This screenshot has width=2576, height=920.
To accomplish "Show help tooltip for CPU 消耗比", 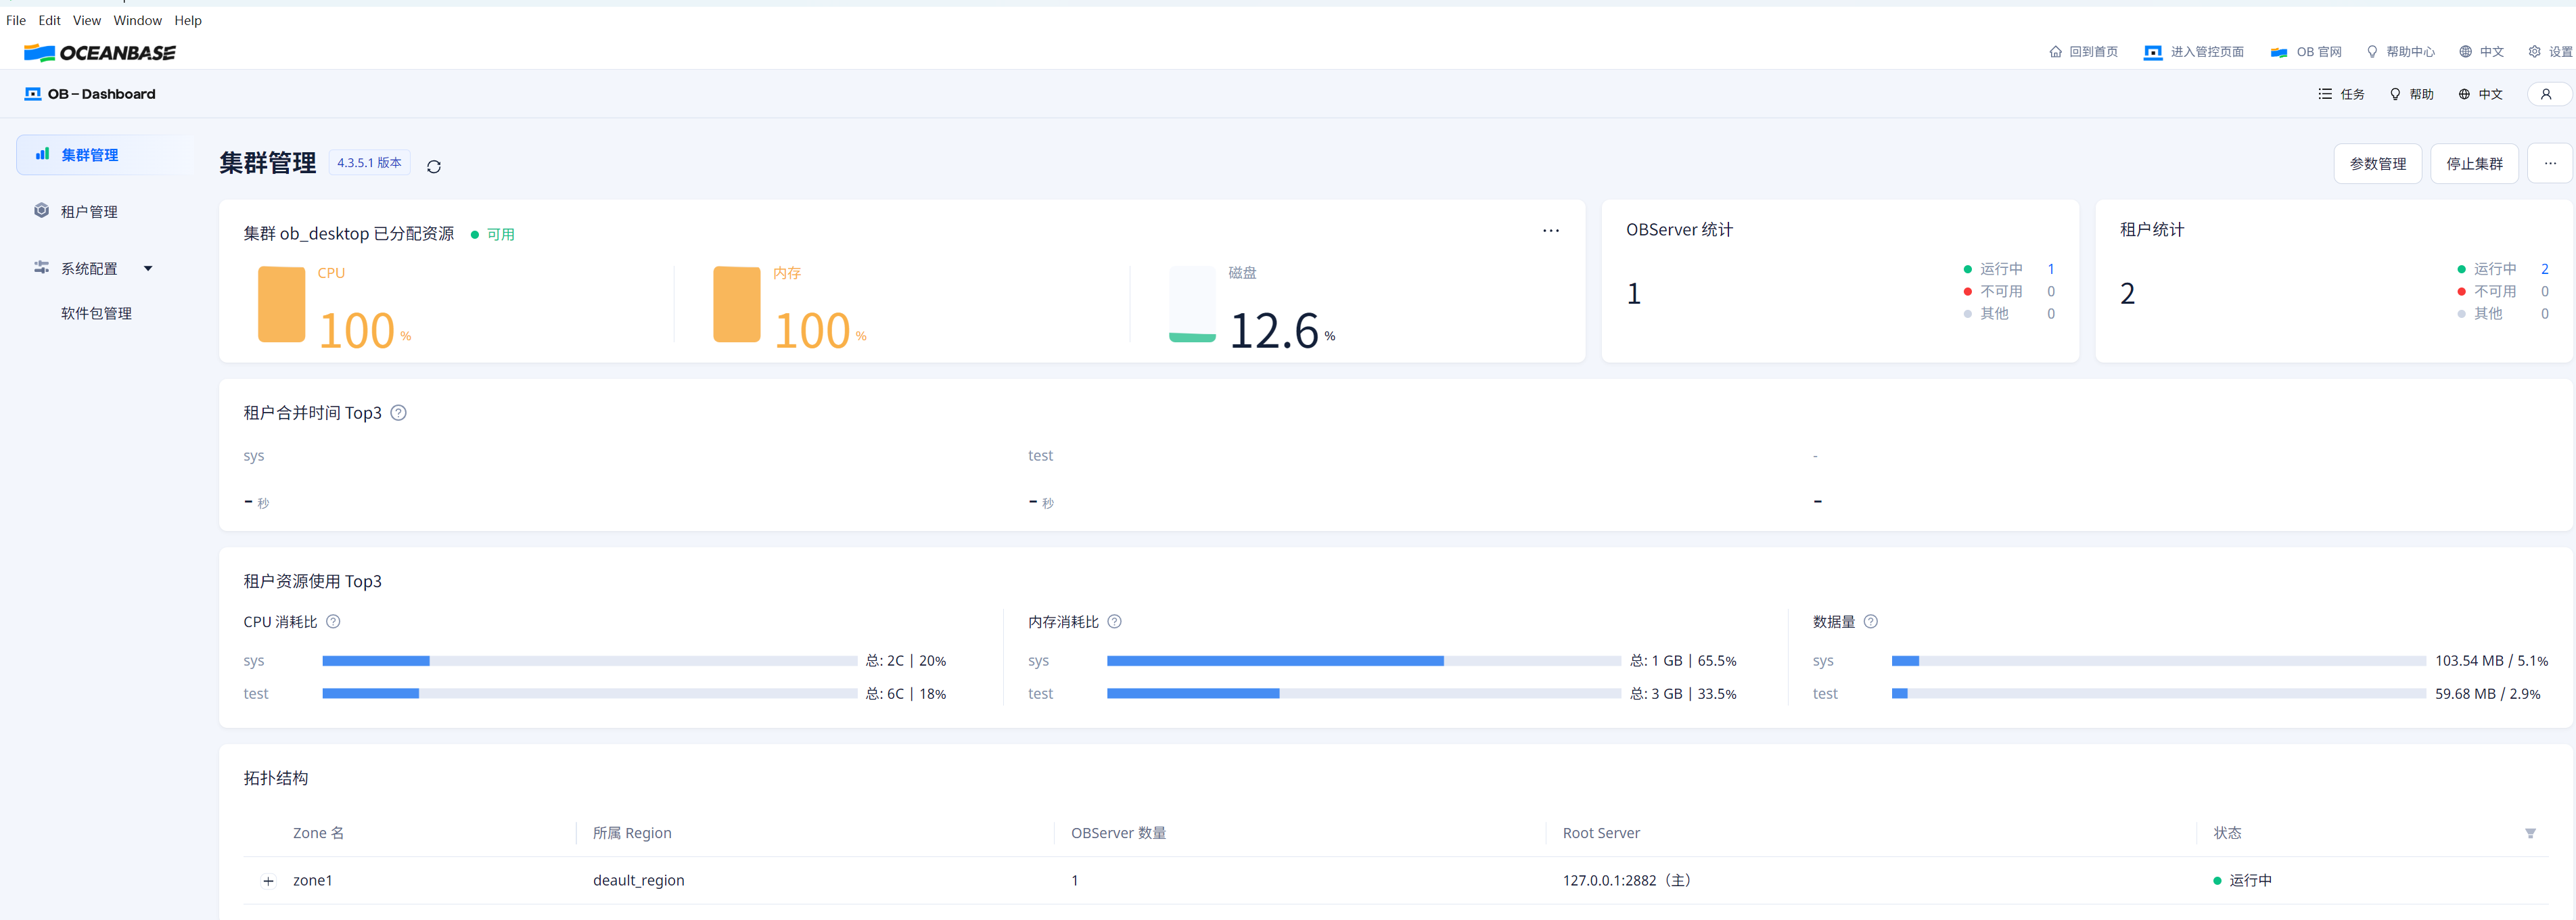I will point(333,621).
